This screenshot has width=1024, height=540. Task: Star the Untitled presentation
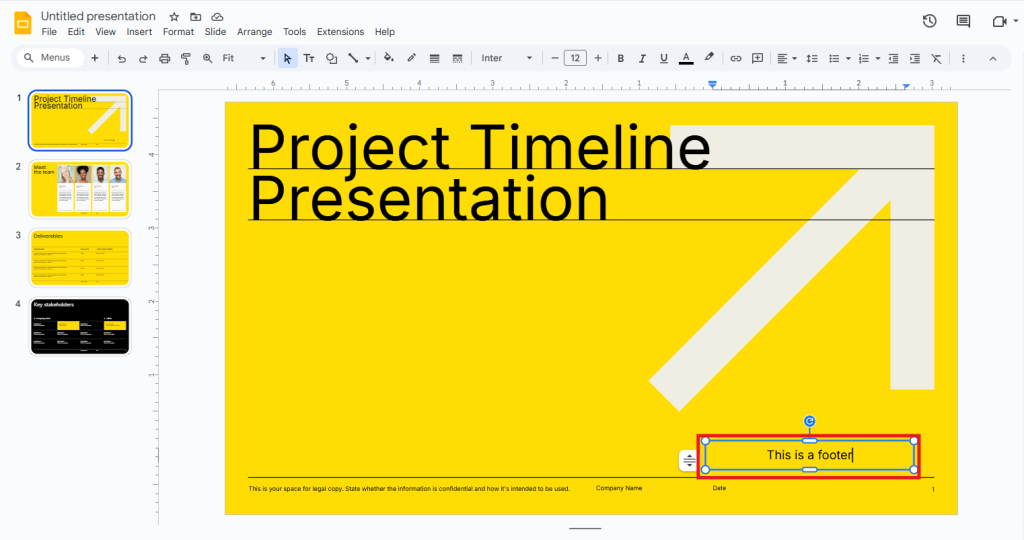click(174, 17)
